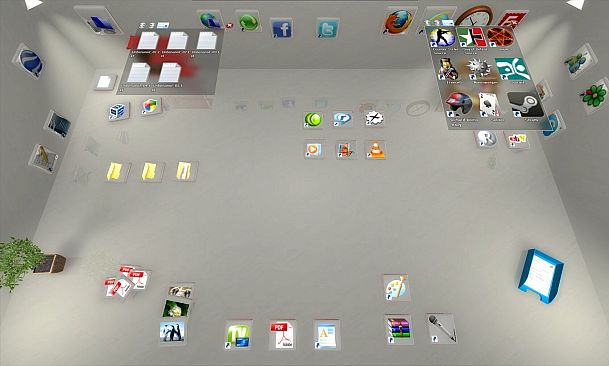This screenshot has height=366, width=609.
Task: Open the Google Earth icon on left wall
Action: [30, 62]
